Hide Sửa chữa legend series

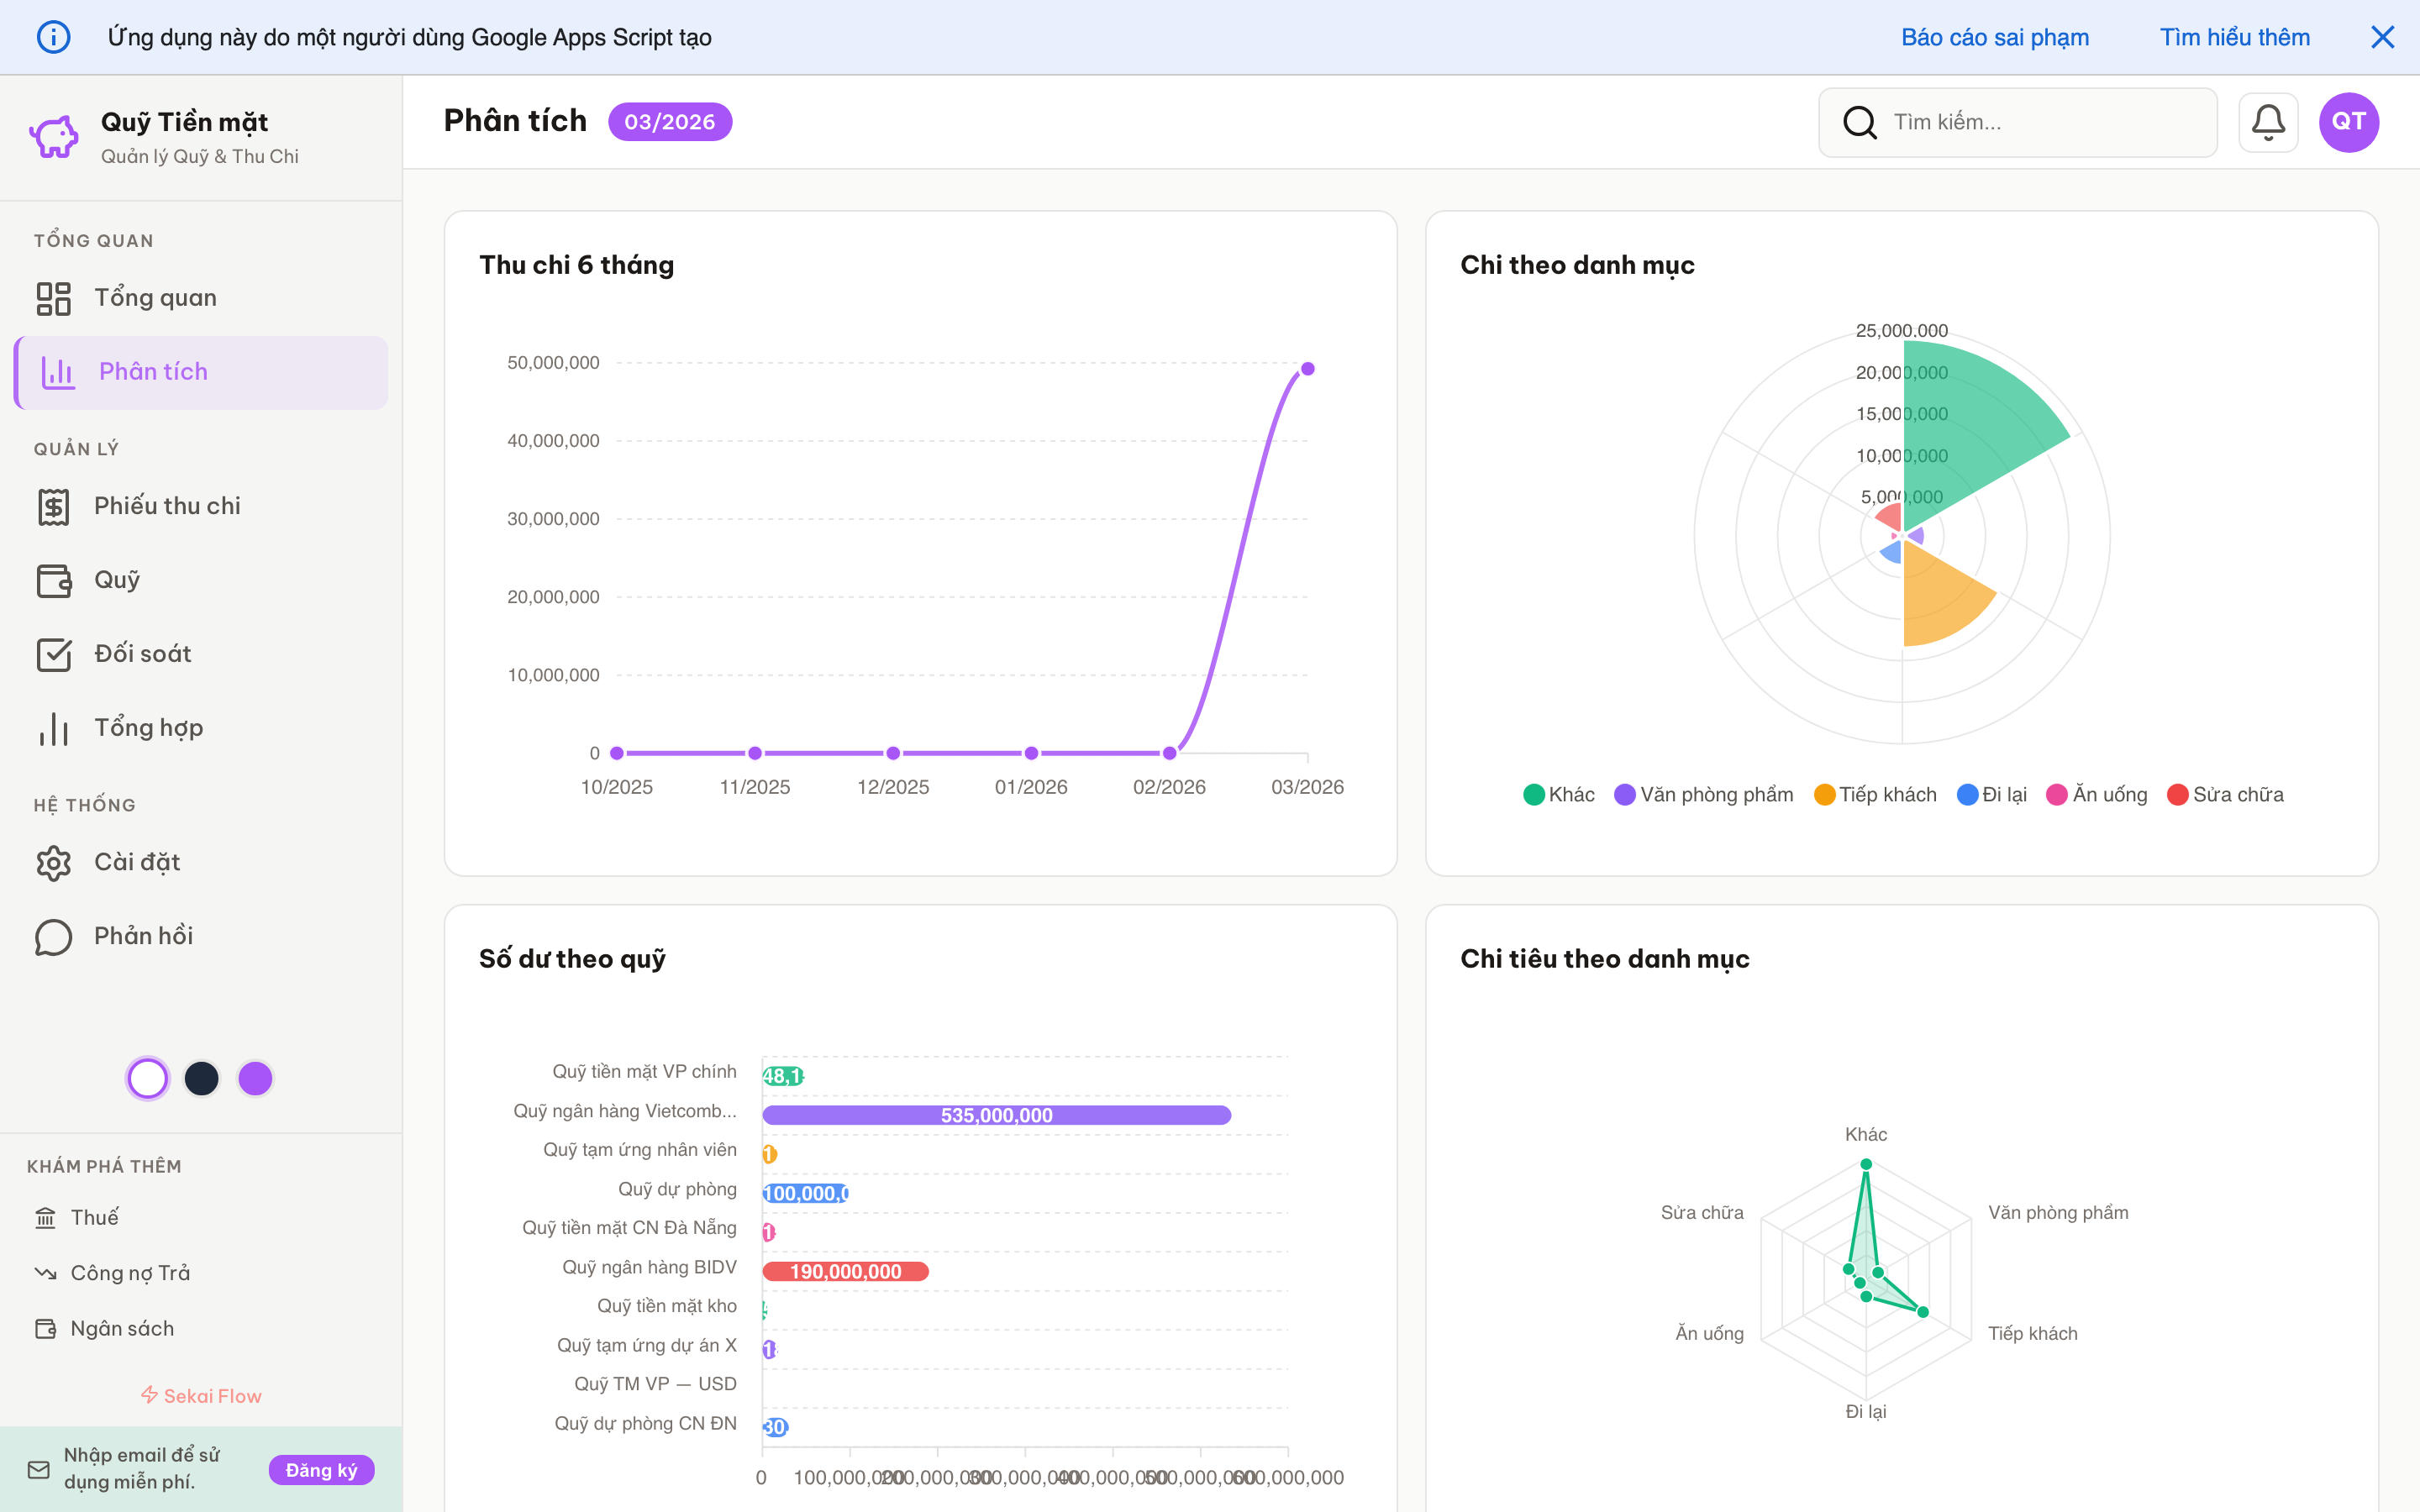(2225, 795)
